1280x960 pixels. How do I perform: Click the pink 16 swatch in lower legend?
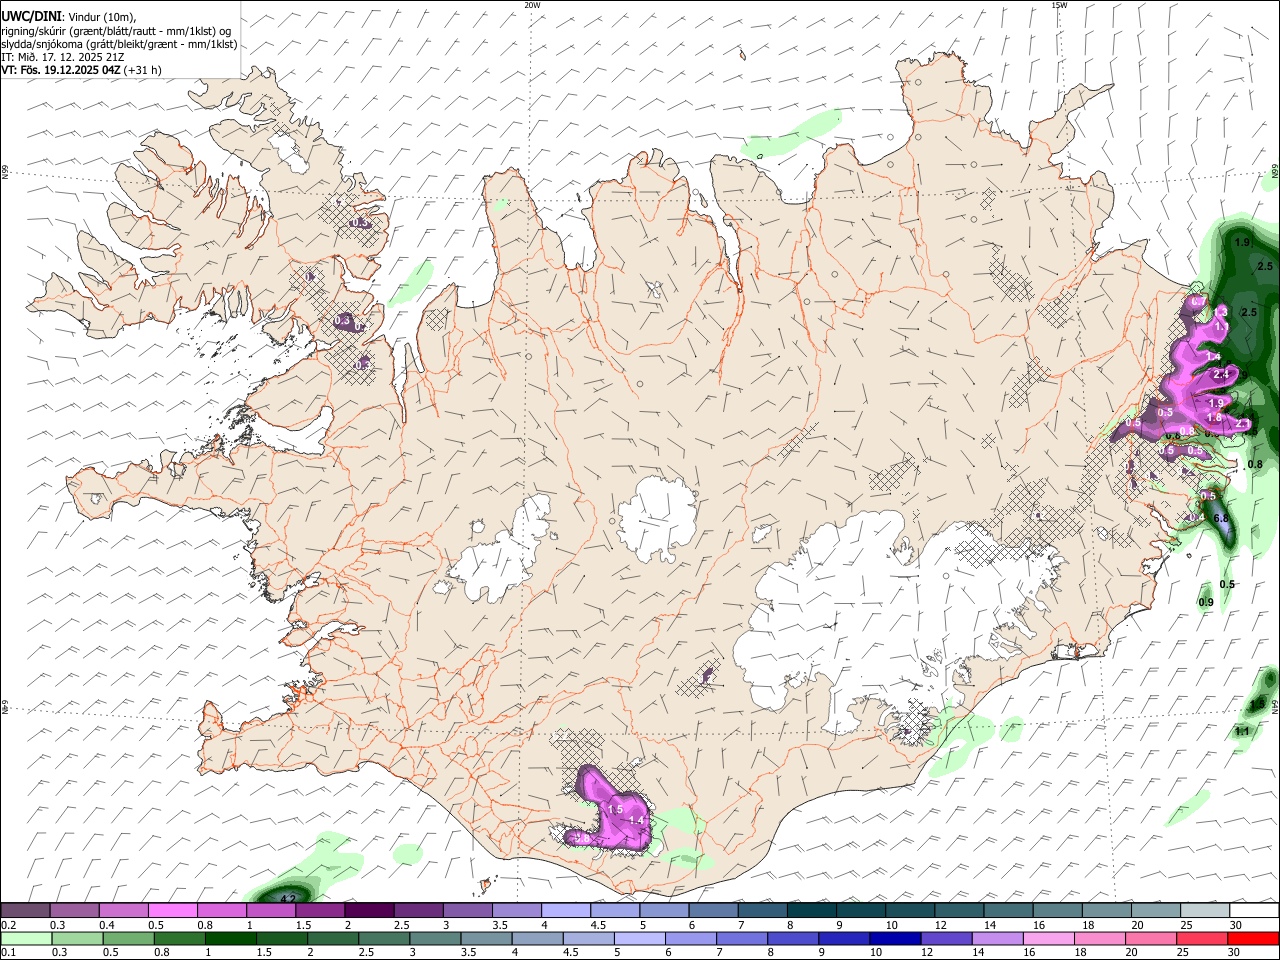[1048, 938]
